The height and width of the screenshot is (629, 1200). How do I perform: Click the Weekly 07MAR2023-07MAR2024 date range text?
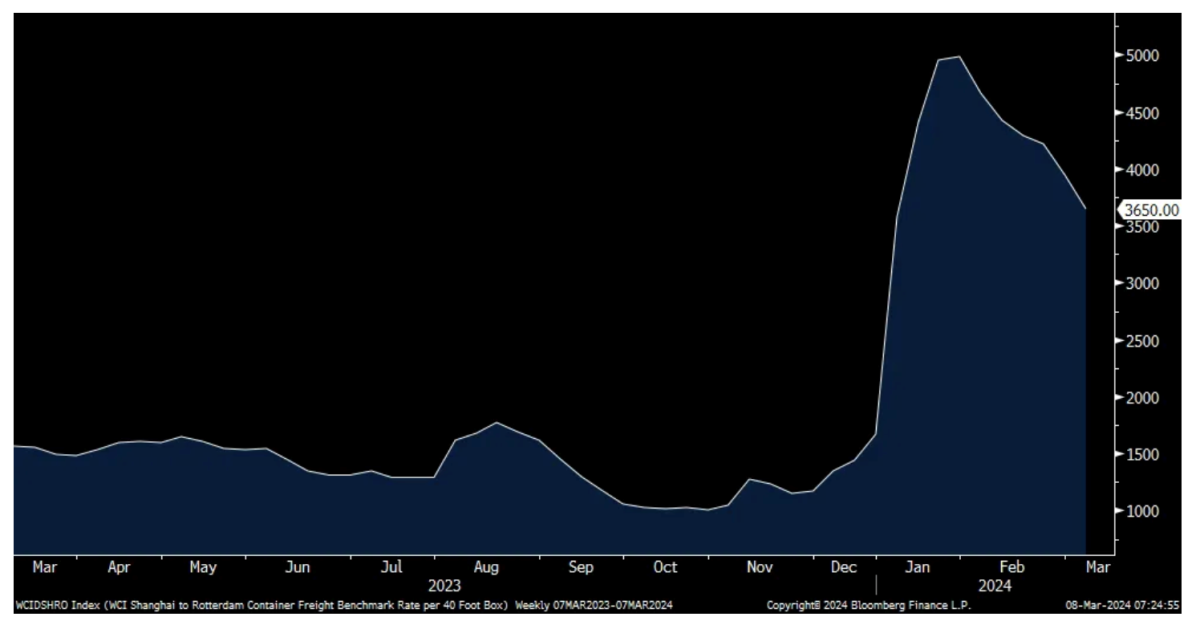pos(593,605)
